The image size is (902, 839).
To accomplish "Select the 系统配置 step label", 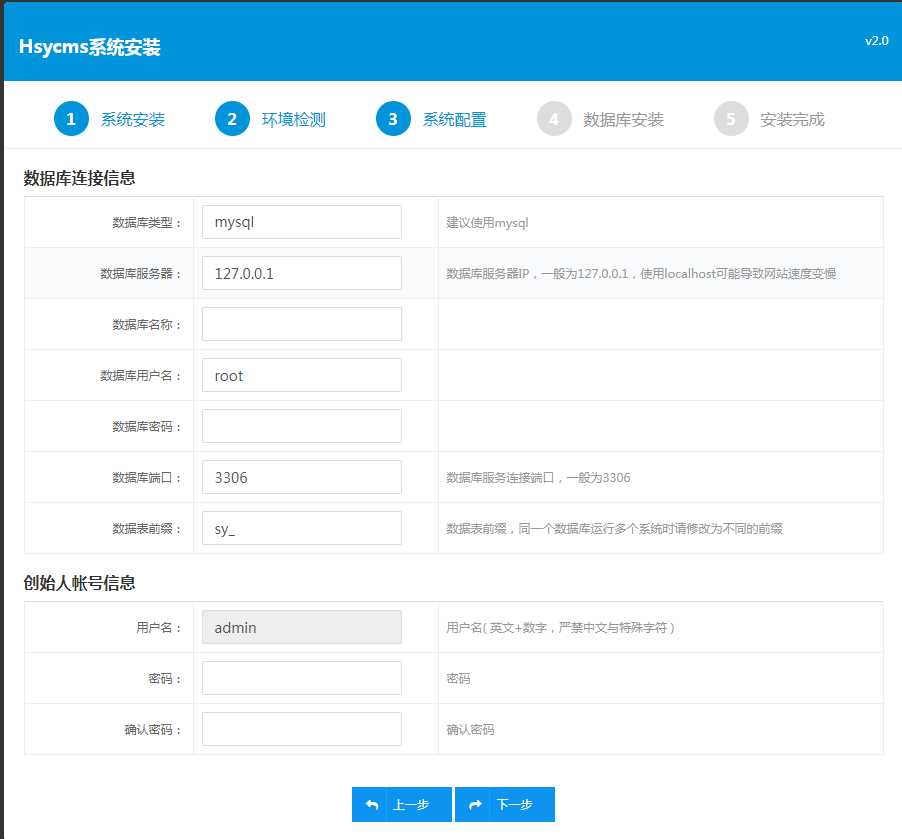I will pyautogui.click(x=455, y=119).
